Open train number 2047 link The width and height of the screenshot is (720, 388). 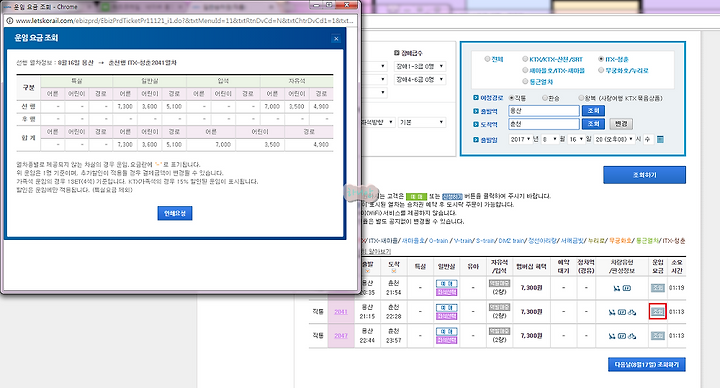pos(341,336)
